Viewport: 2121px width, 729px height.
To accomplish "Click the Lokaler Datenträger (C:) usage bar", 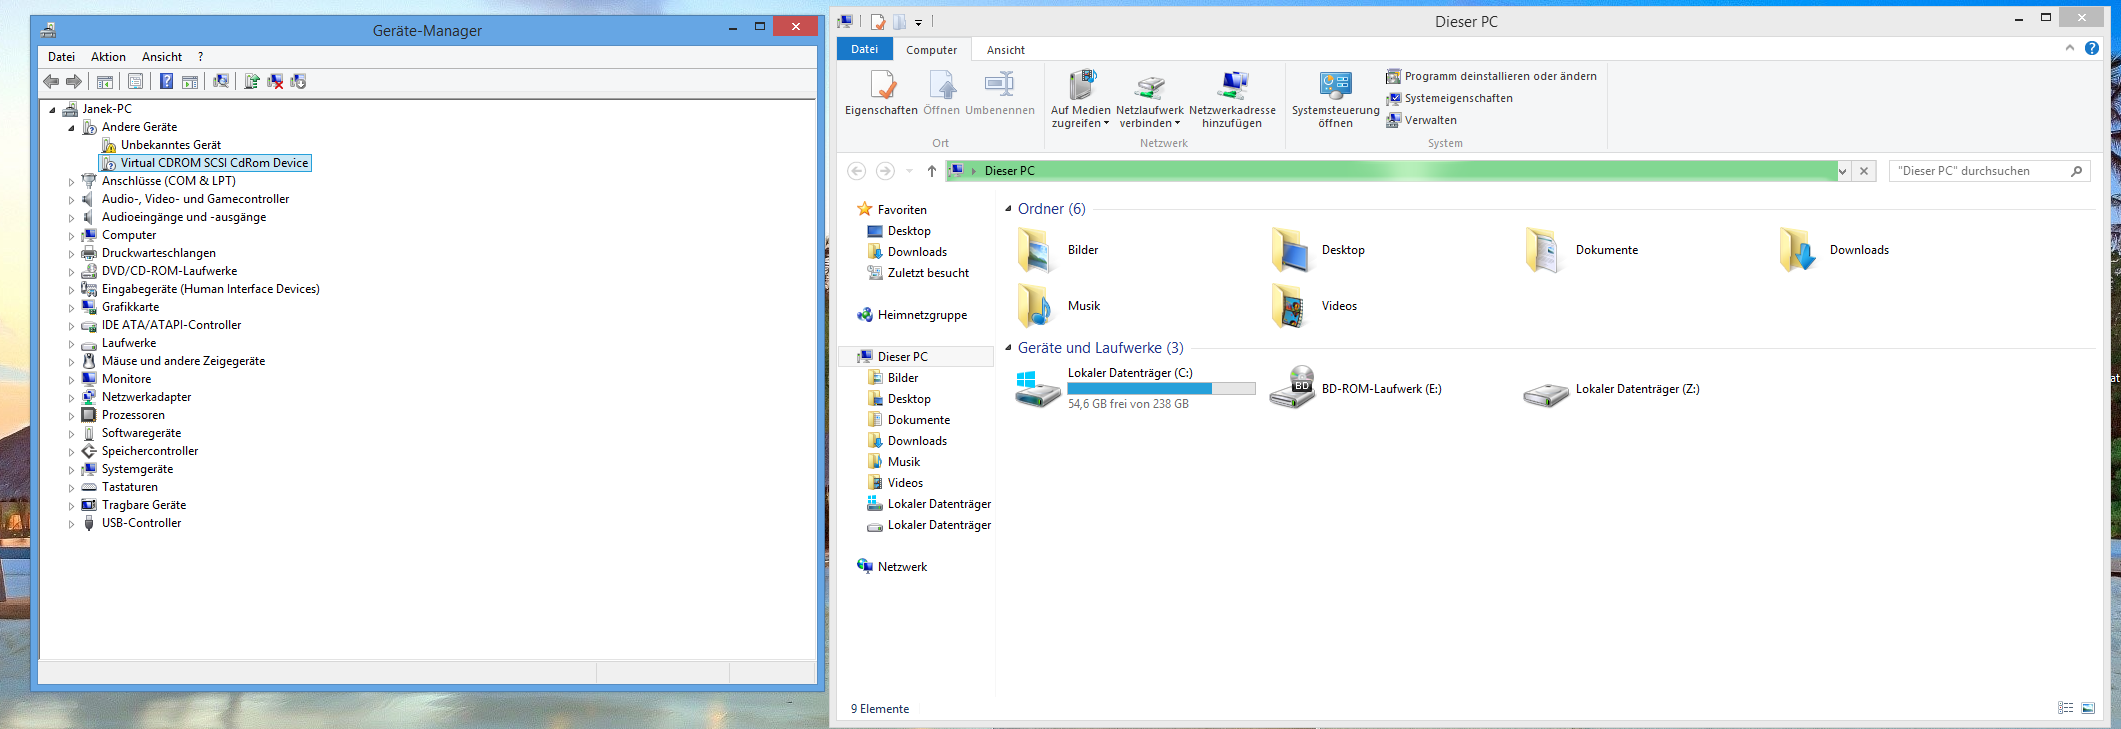I will coord(1161,389).
